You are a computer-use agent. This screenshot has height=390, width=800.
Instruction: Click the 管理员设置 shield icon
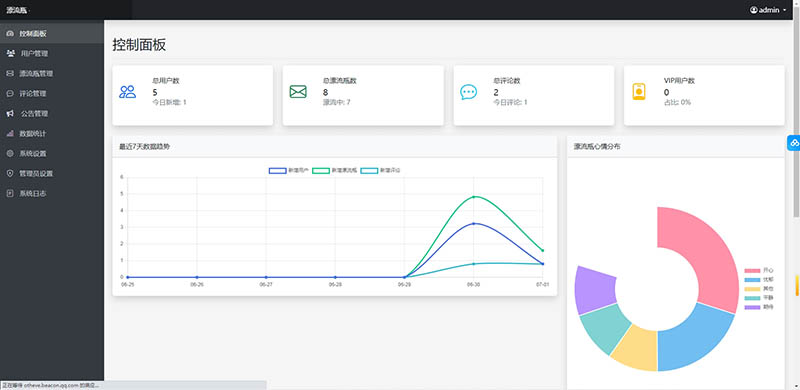tap(10, 174)
